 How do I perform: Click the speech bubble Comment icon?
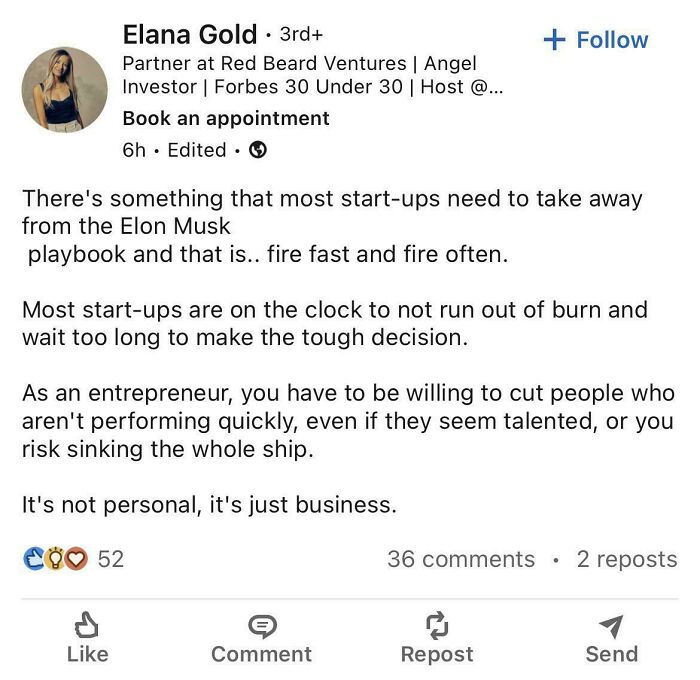point(262,626)
